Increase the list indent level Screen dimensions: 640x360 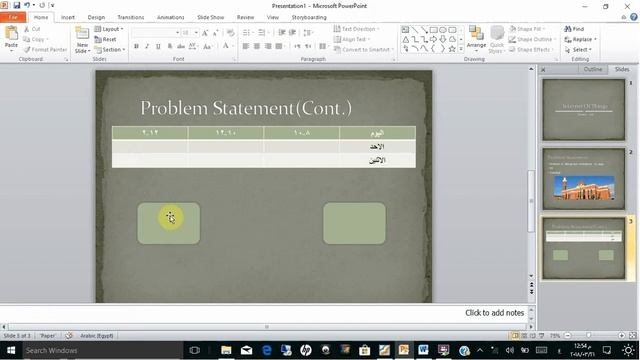[x=293, y=33]
